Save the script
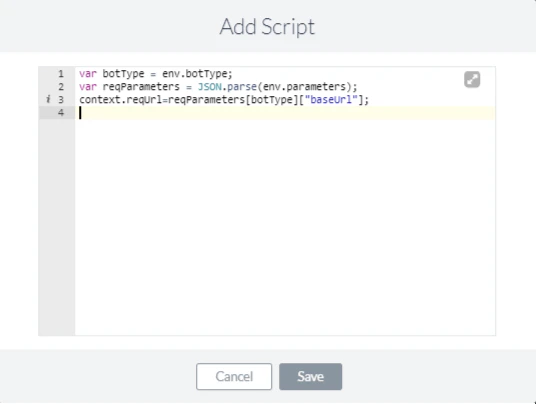The height and width of the screenshot is (404, 536). (310, 376)
